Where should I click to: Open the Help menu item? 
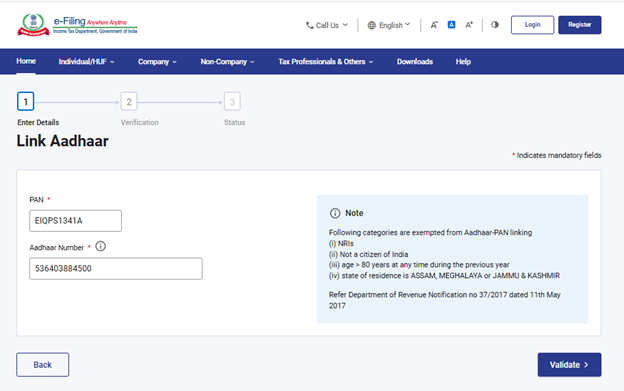click(x=463, y=62)
